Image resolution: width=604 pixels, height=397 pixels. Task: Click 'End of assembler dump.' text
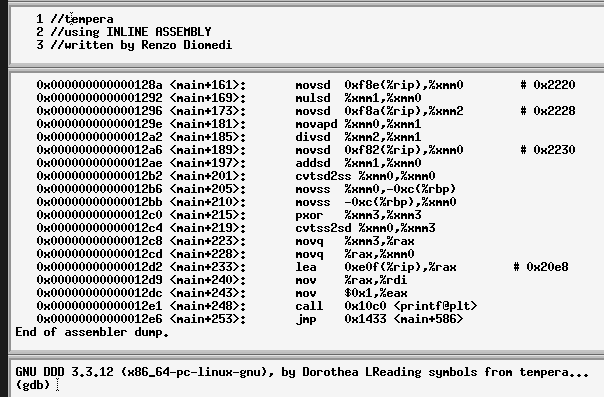(92, 332)
